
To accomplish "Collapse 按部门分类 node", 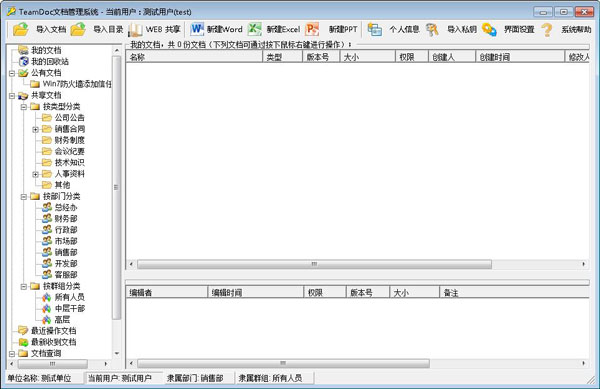I will tap(24, 197).
